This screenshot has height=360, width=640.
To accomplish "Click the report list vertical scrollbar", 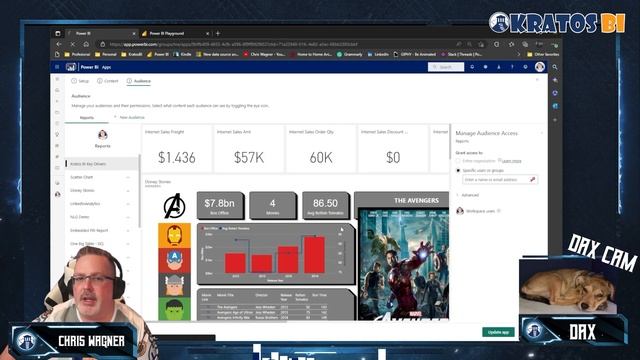I will (140, 191).
